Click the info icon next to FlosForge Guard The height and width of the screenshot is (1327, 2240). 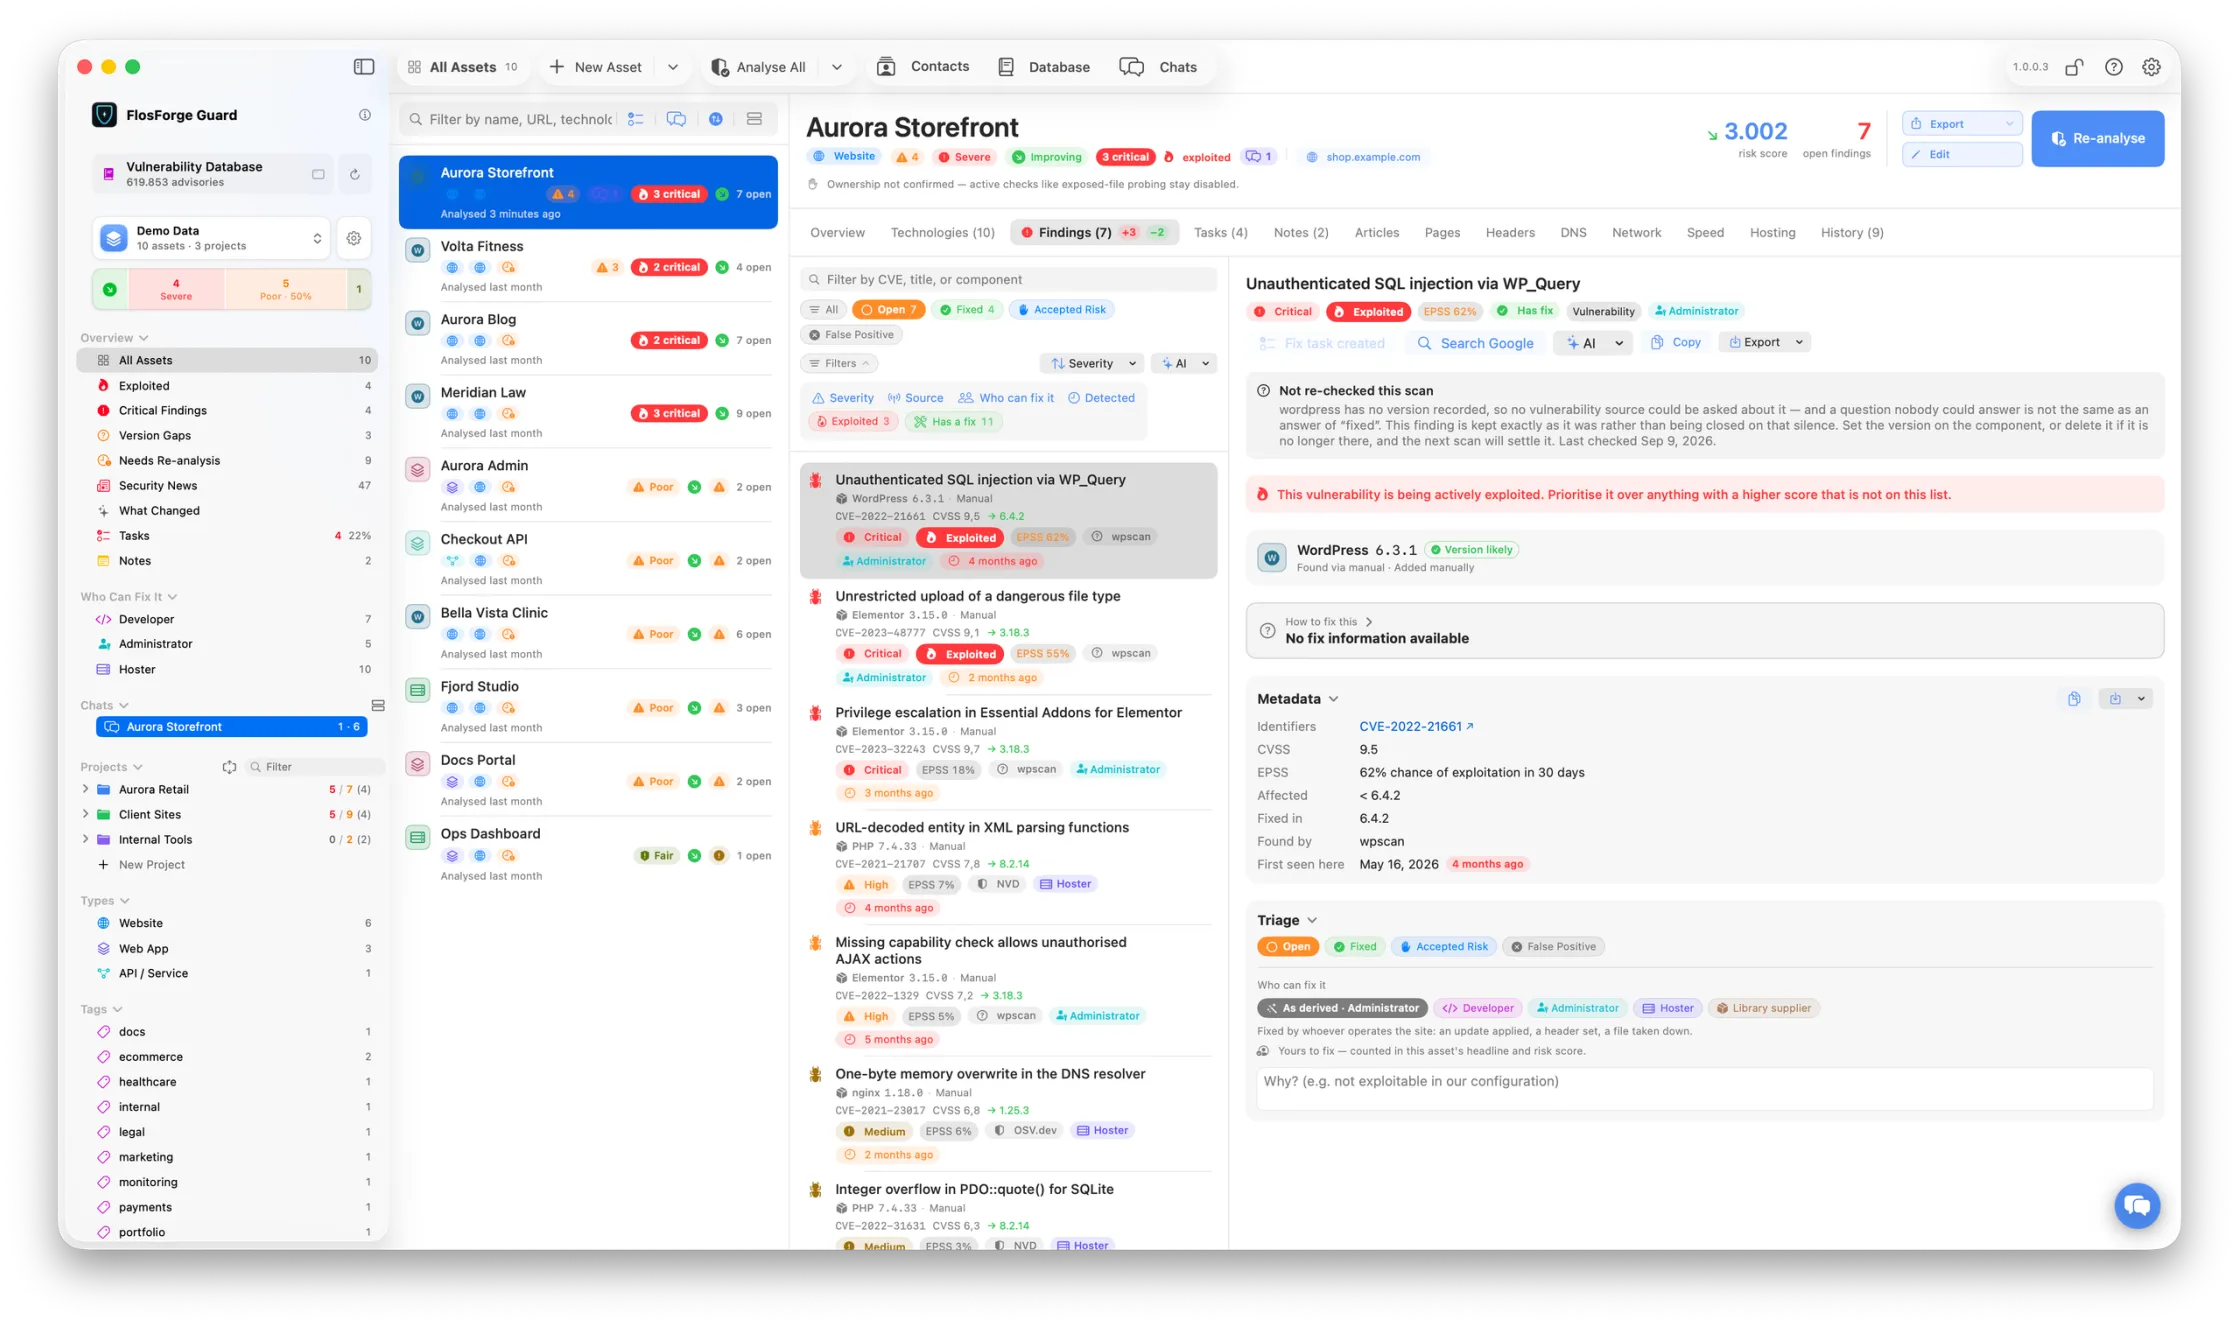pyautogui.click(x=365, y=115)
